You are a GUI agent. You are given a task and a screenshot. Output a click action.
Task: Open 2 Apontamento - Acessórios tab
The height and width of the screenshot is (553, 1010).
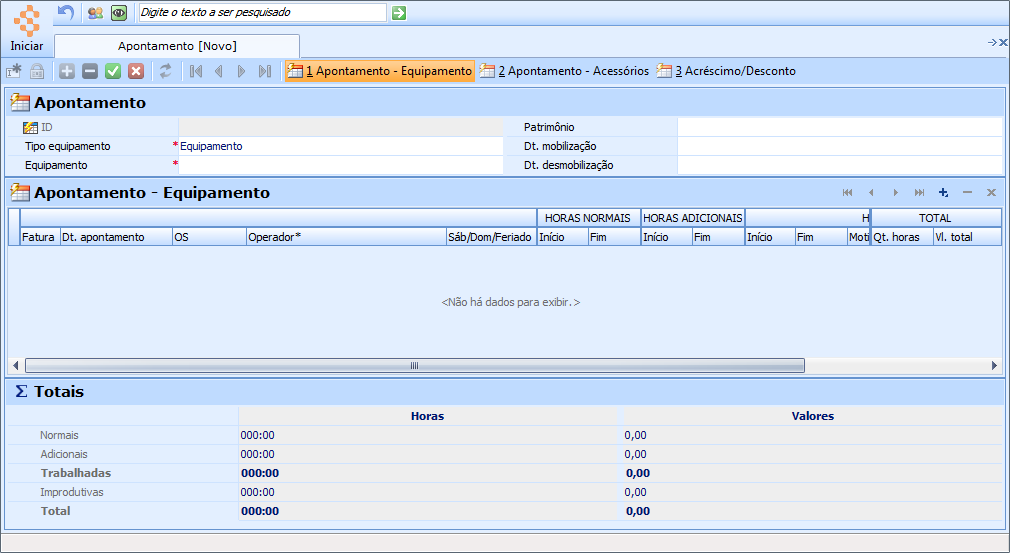coord(564,71)
